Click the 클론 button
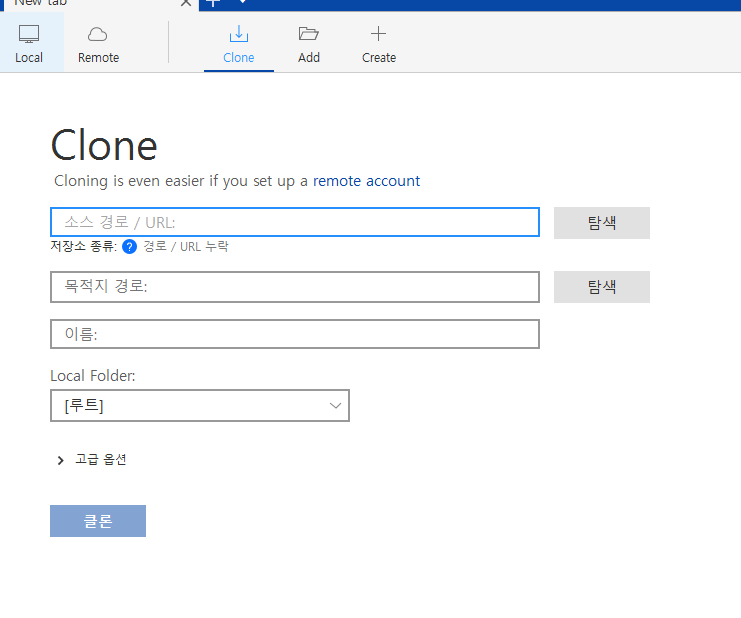 pyautogui.click(x=98, y=521)
